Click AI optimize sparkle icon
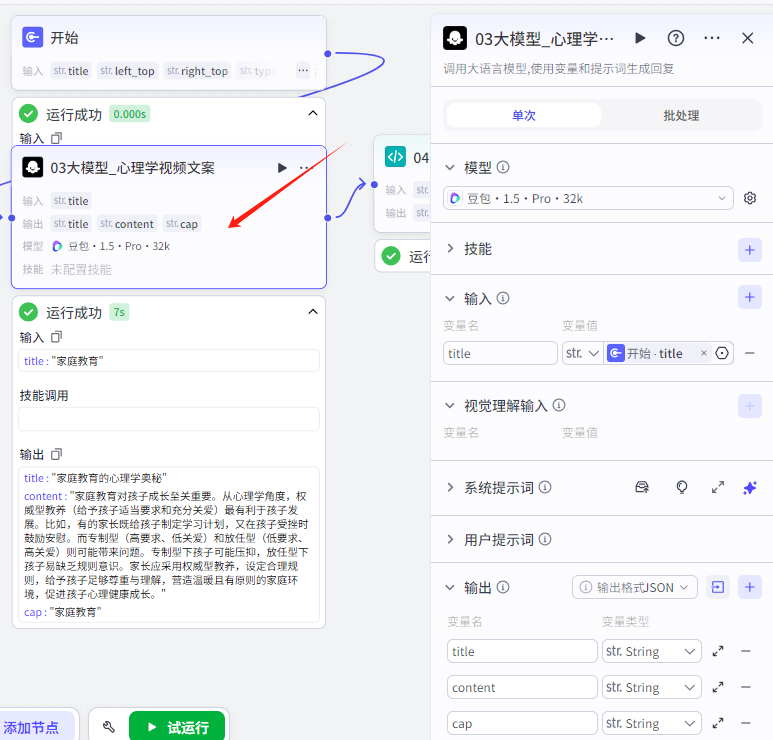 (749, 488)
